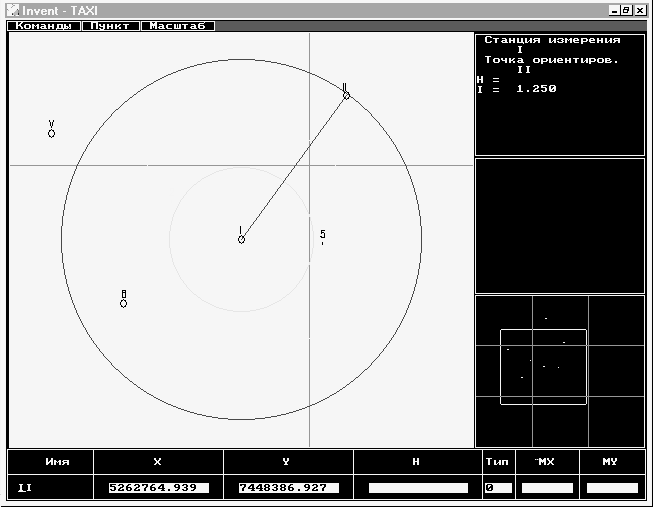653x507 pixels.
Task: Restore the Invent - TAXI window
Action: [x=626, y=10]
